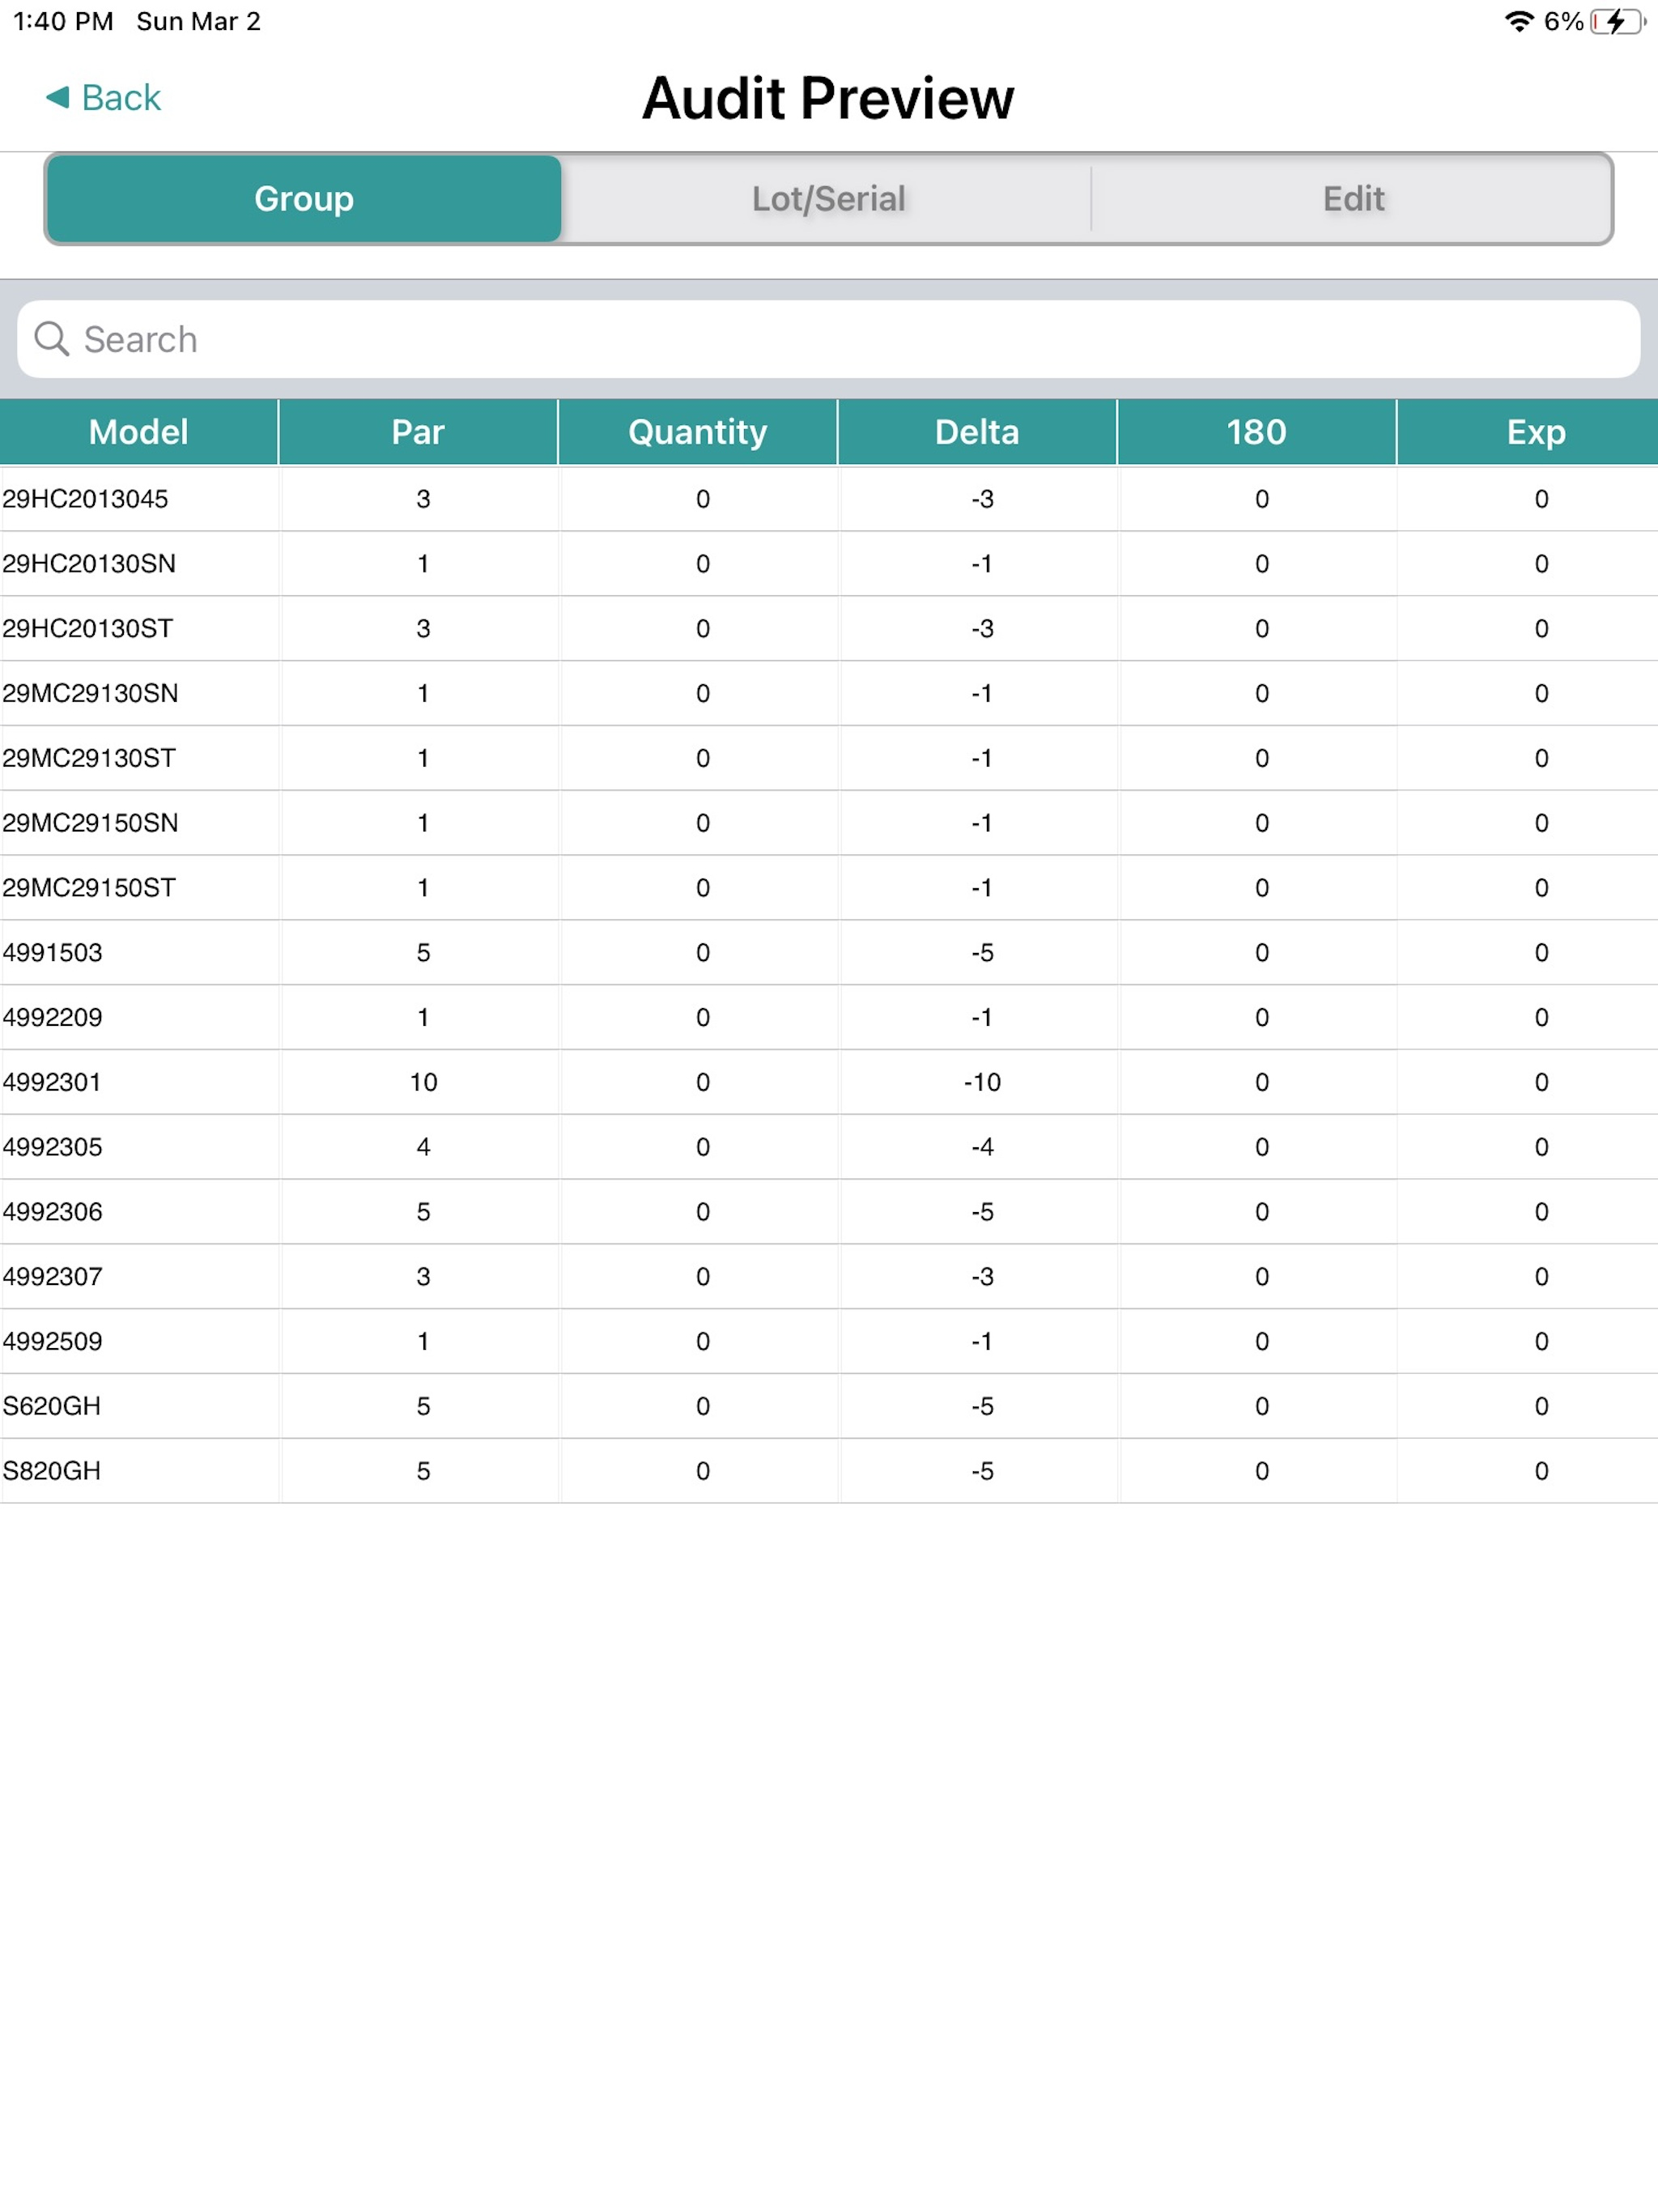Image resolution: width=1658 pixels, height=2212 pixels.
Task: Tap the battery charging icon
Action: click(1618, 21)
